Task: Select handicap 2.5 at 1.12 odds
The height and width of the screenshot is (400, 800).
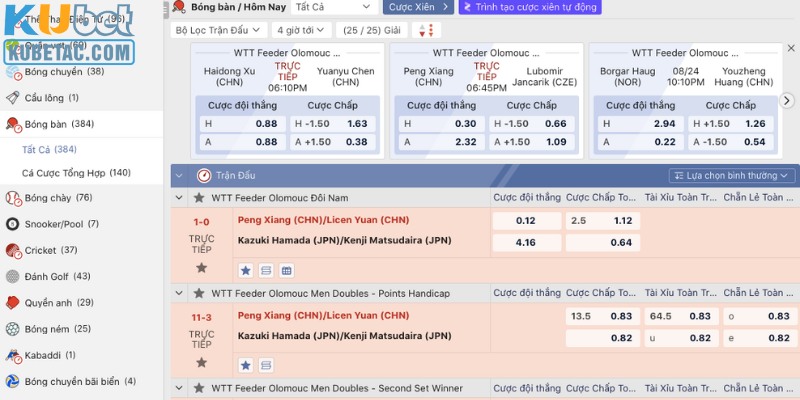Action: (x=603, y=221)
